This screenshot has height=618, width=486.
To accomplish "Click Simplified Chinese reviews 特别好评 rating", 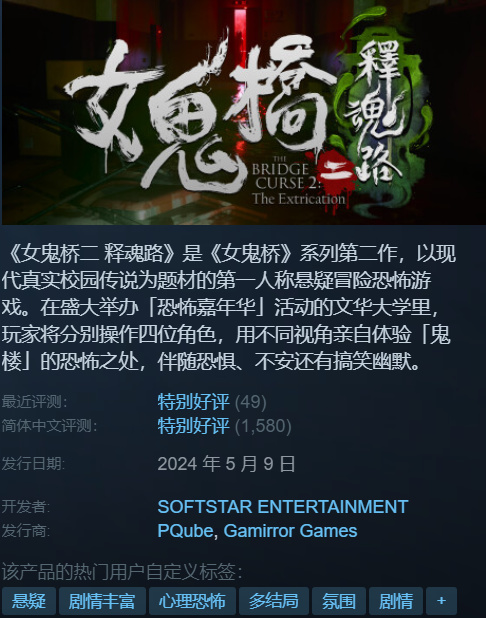I will pyautogui.click(x=193, y=426).
